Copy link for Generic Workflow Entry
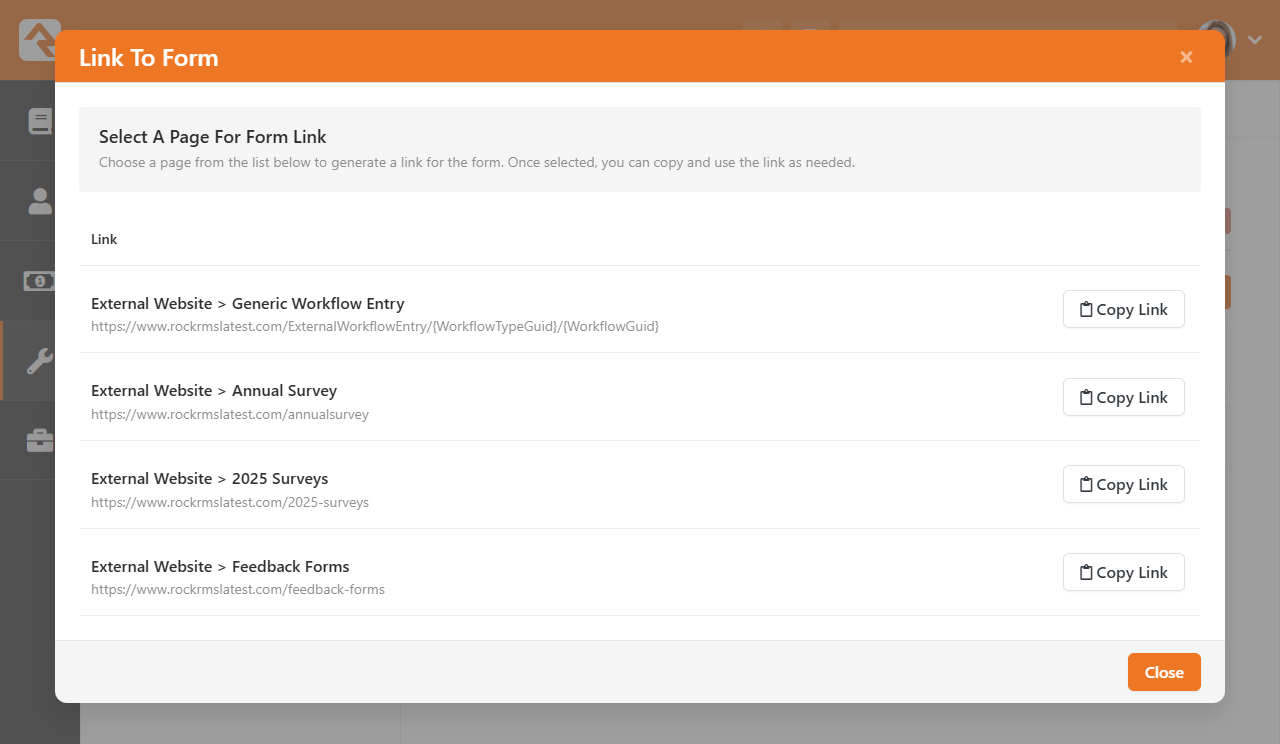 pos(1123,310)
